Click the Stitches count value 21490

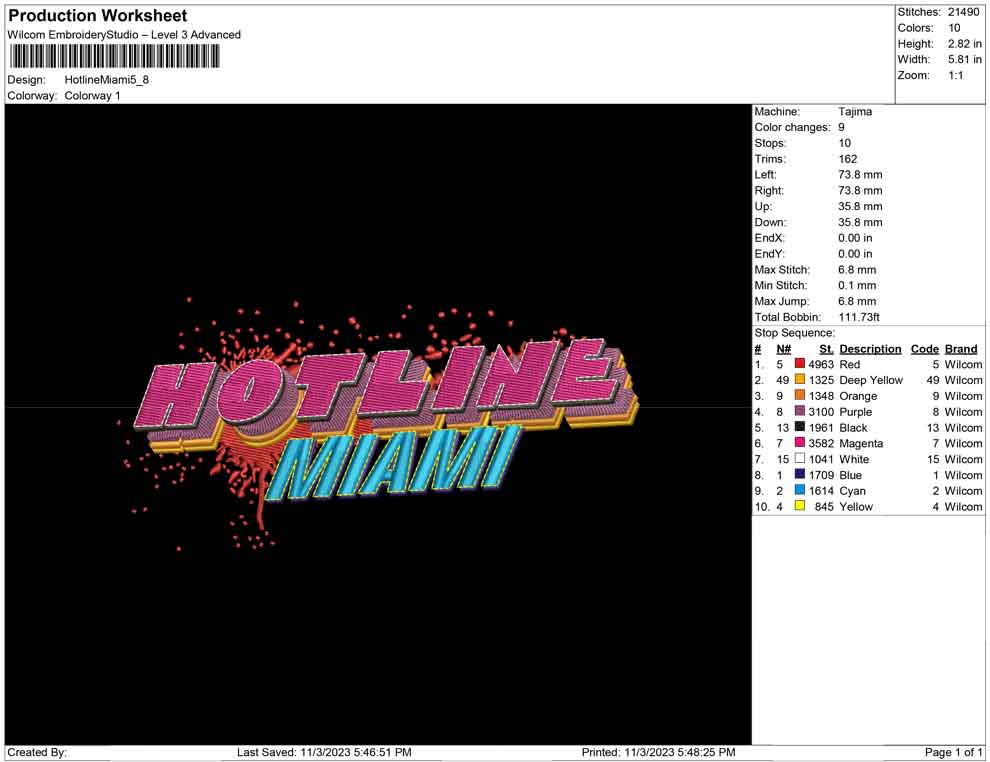click(x=965, y=12)
